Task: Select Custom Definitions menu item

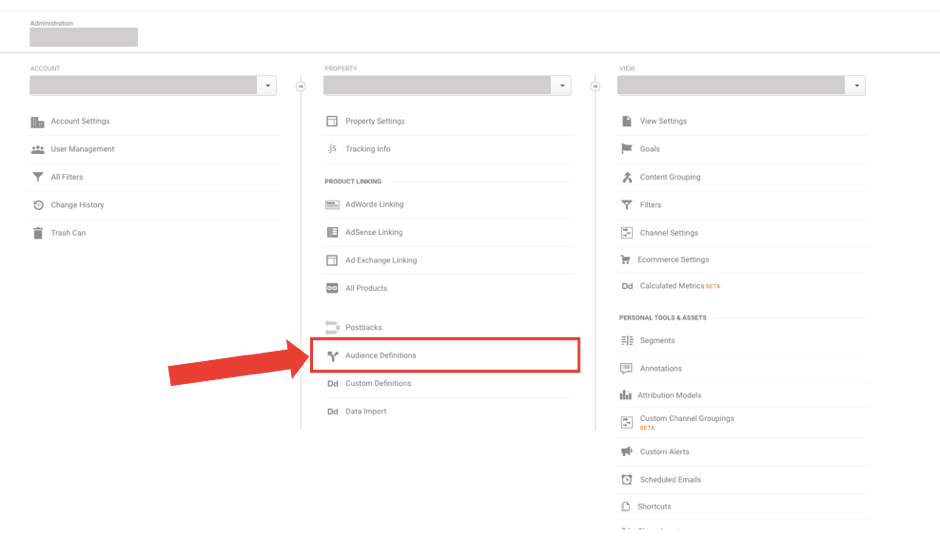Action: tap(378, 384)
